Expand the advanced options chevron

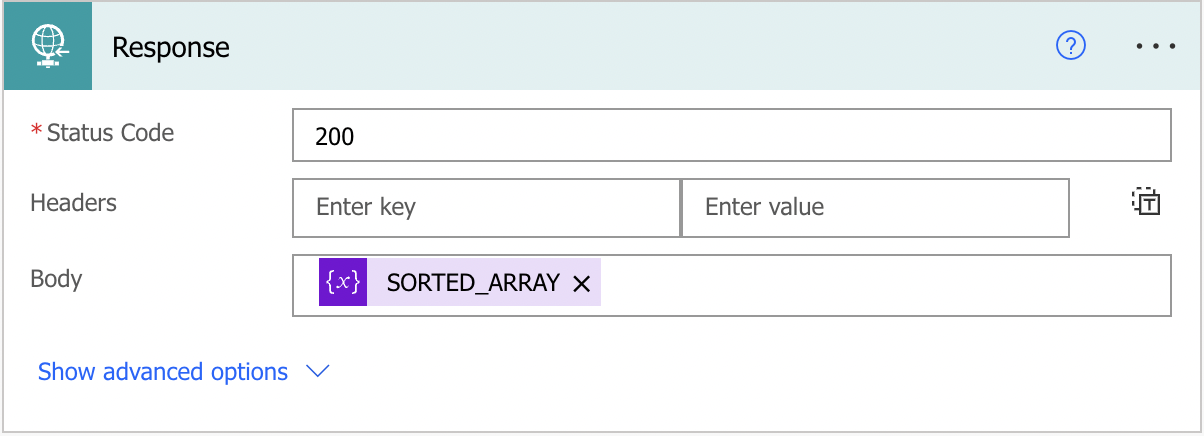coord(318,372)
